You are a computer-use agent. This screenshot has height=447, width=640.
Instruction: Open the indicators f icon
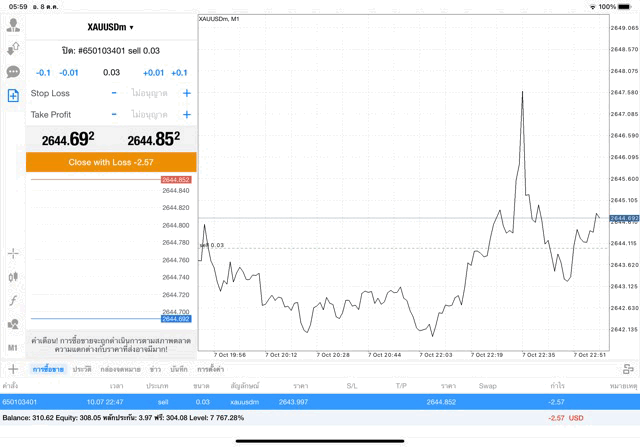[x=13, y=300]
